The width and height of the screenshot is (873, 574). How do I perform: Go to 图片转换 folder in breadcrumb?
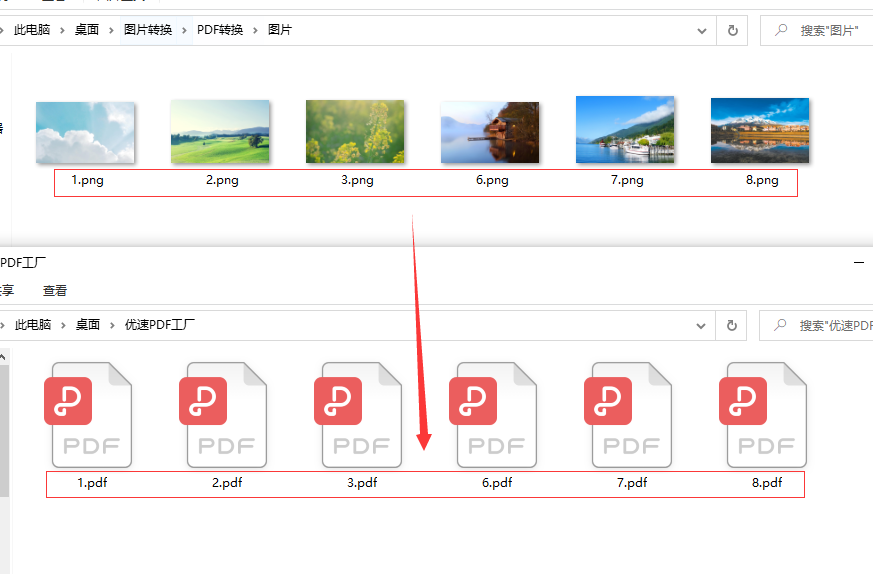point(148,30)
